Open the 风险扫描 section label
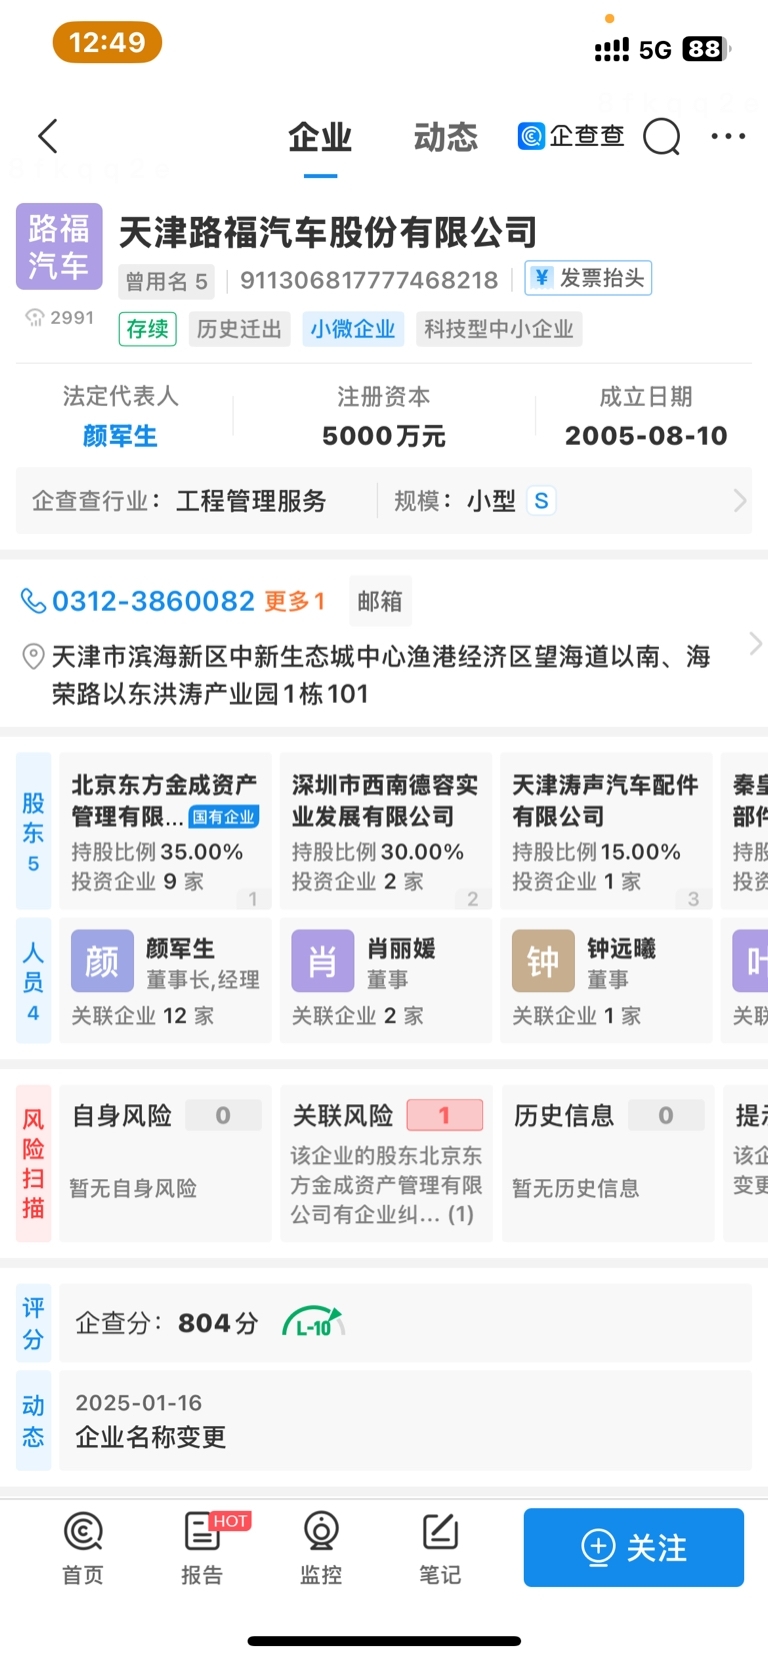 point(33,1163)
